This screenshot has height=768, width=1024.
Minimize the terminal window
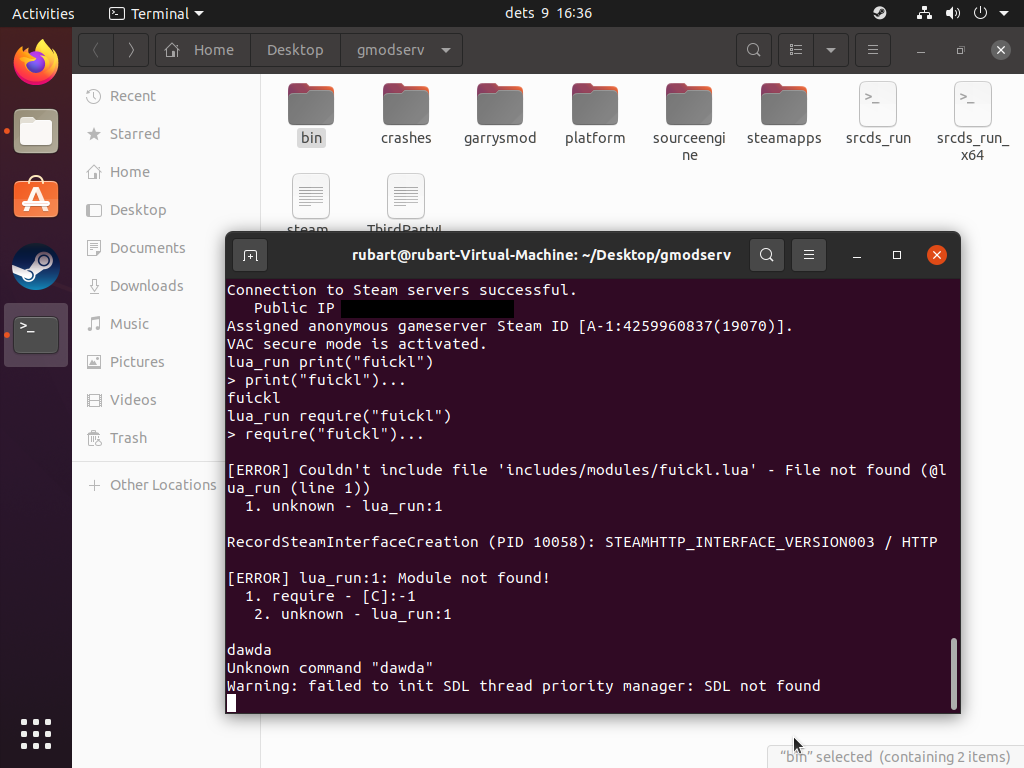click(x=857, y=255)
